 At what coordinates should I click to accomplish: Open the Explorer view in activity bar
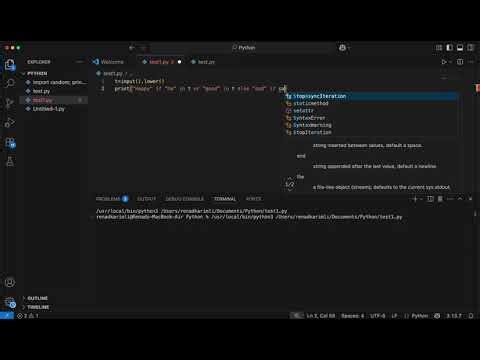point(10,64)
